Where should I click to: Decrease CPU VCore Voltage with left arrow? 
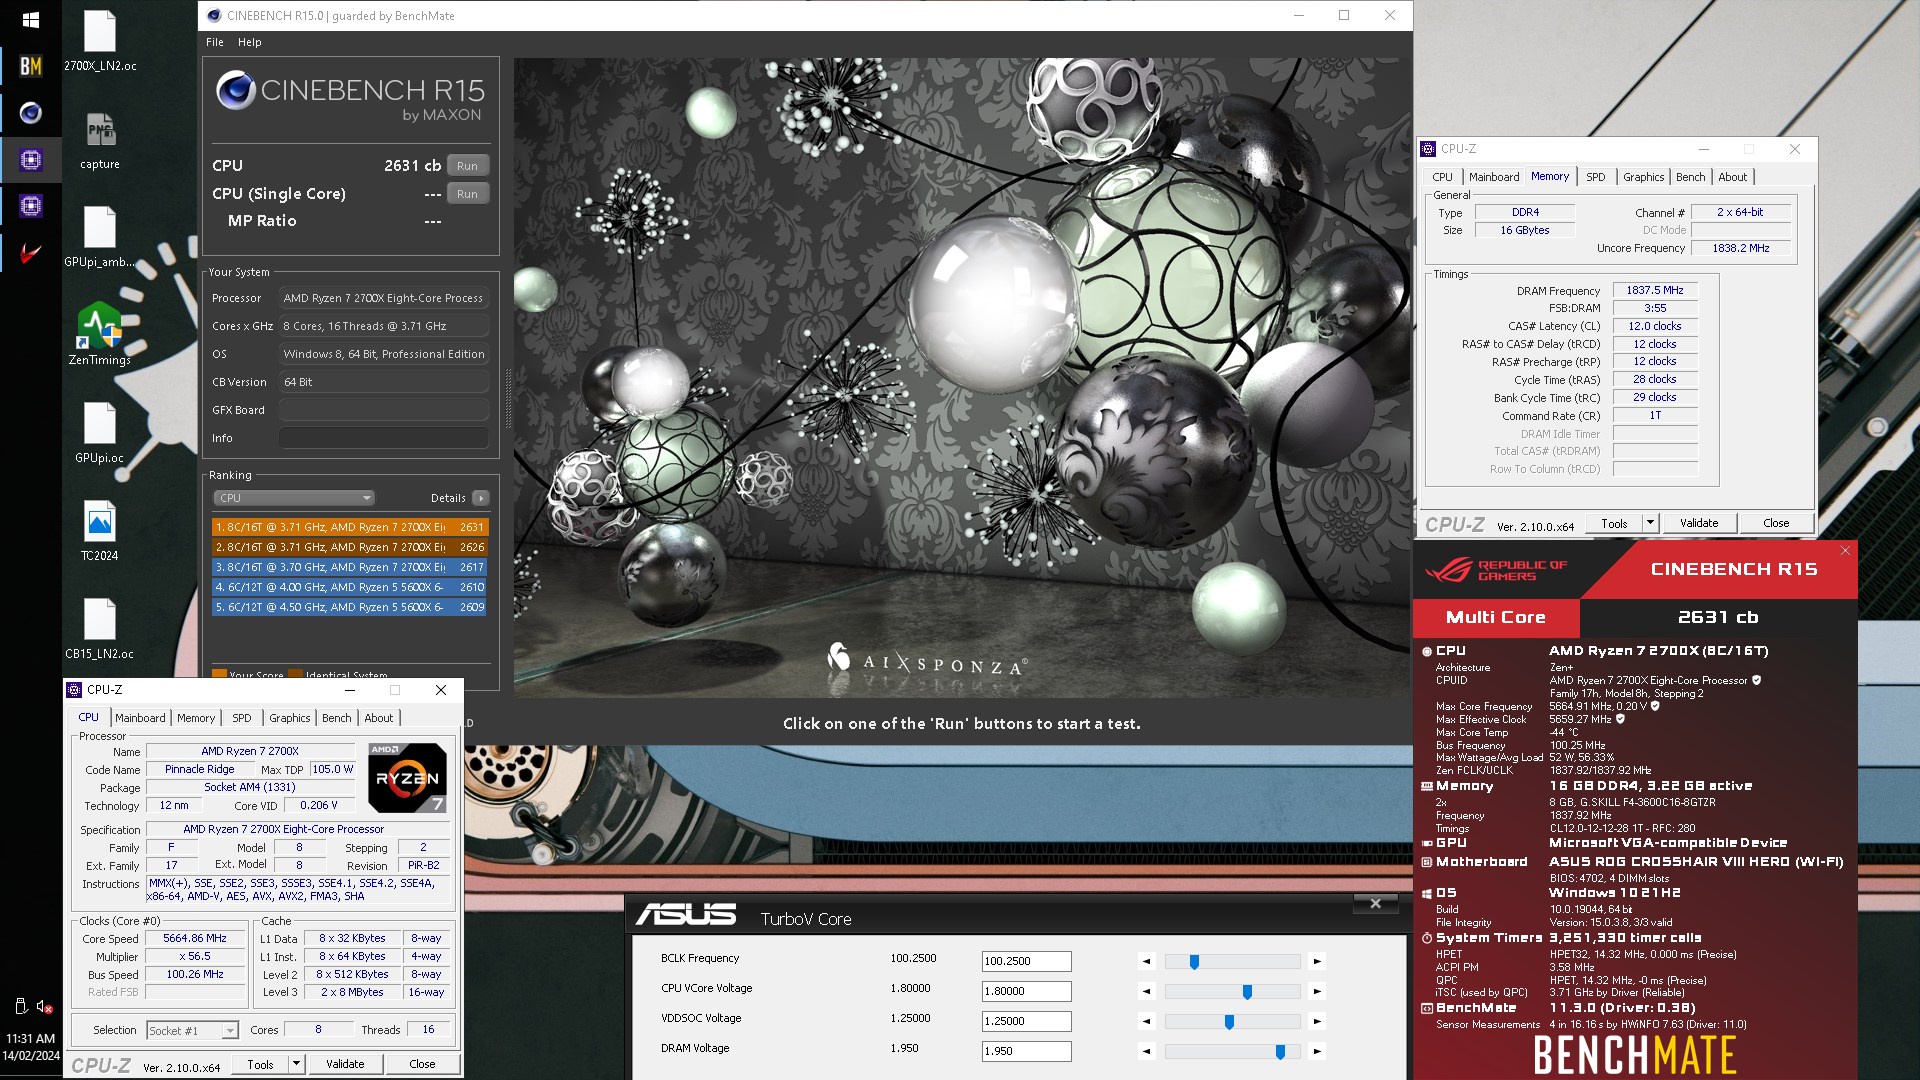1146,992
